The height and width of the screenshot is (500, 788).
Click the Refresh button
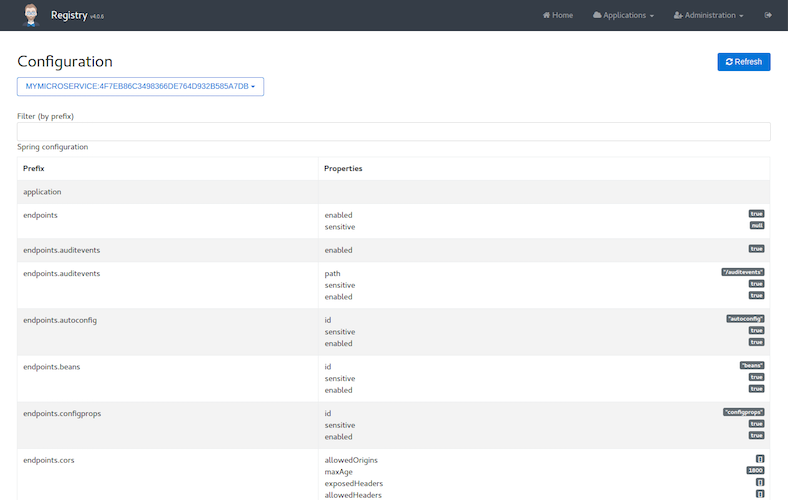click(x=743, y=62)
